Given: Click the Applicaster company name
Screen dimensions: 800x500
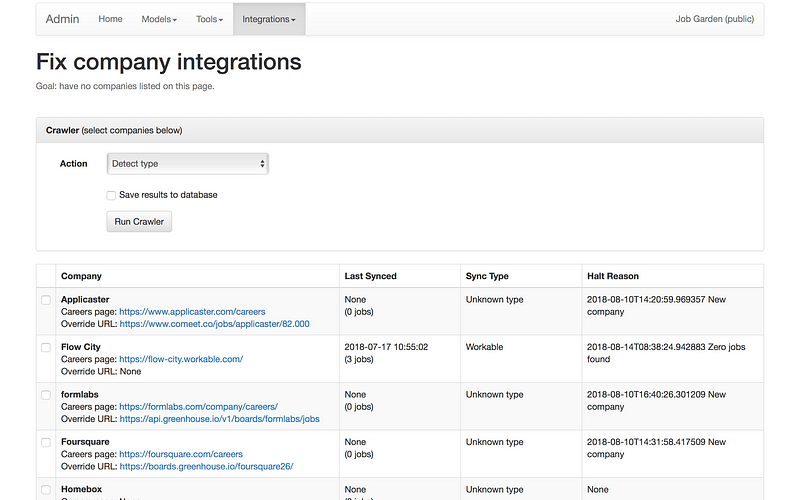Looking at the screenshot, I should coord(85,299).
